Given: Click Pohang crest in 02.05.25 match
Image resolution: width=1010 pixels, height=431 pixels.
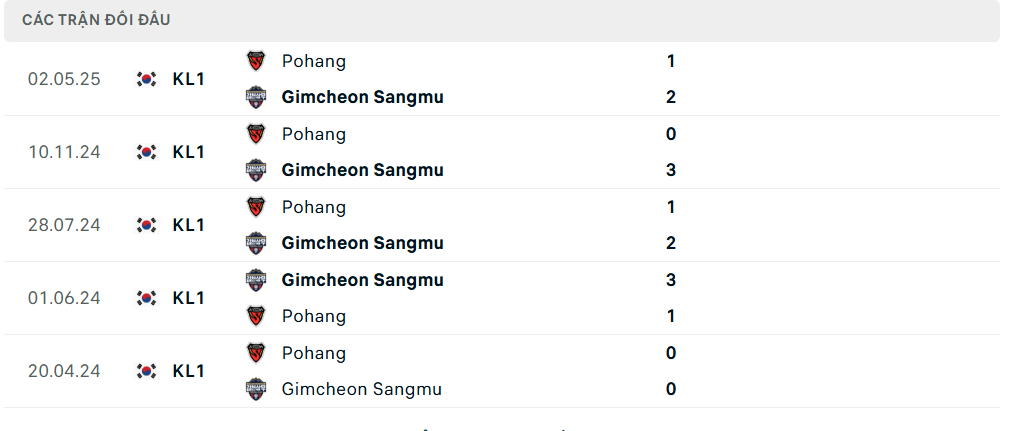Looking at the screenshot, I should point(256,61).
